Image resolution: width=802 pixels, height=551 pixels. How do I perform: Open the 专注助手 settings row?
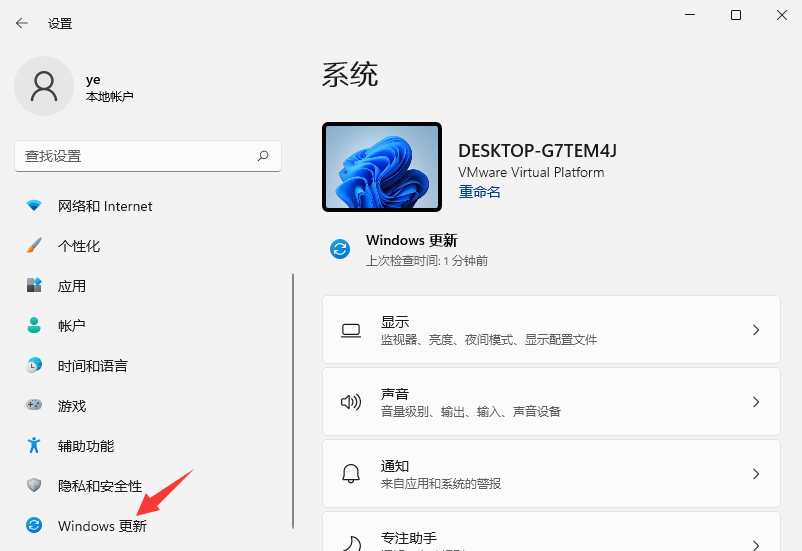pos(550,538)
